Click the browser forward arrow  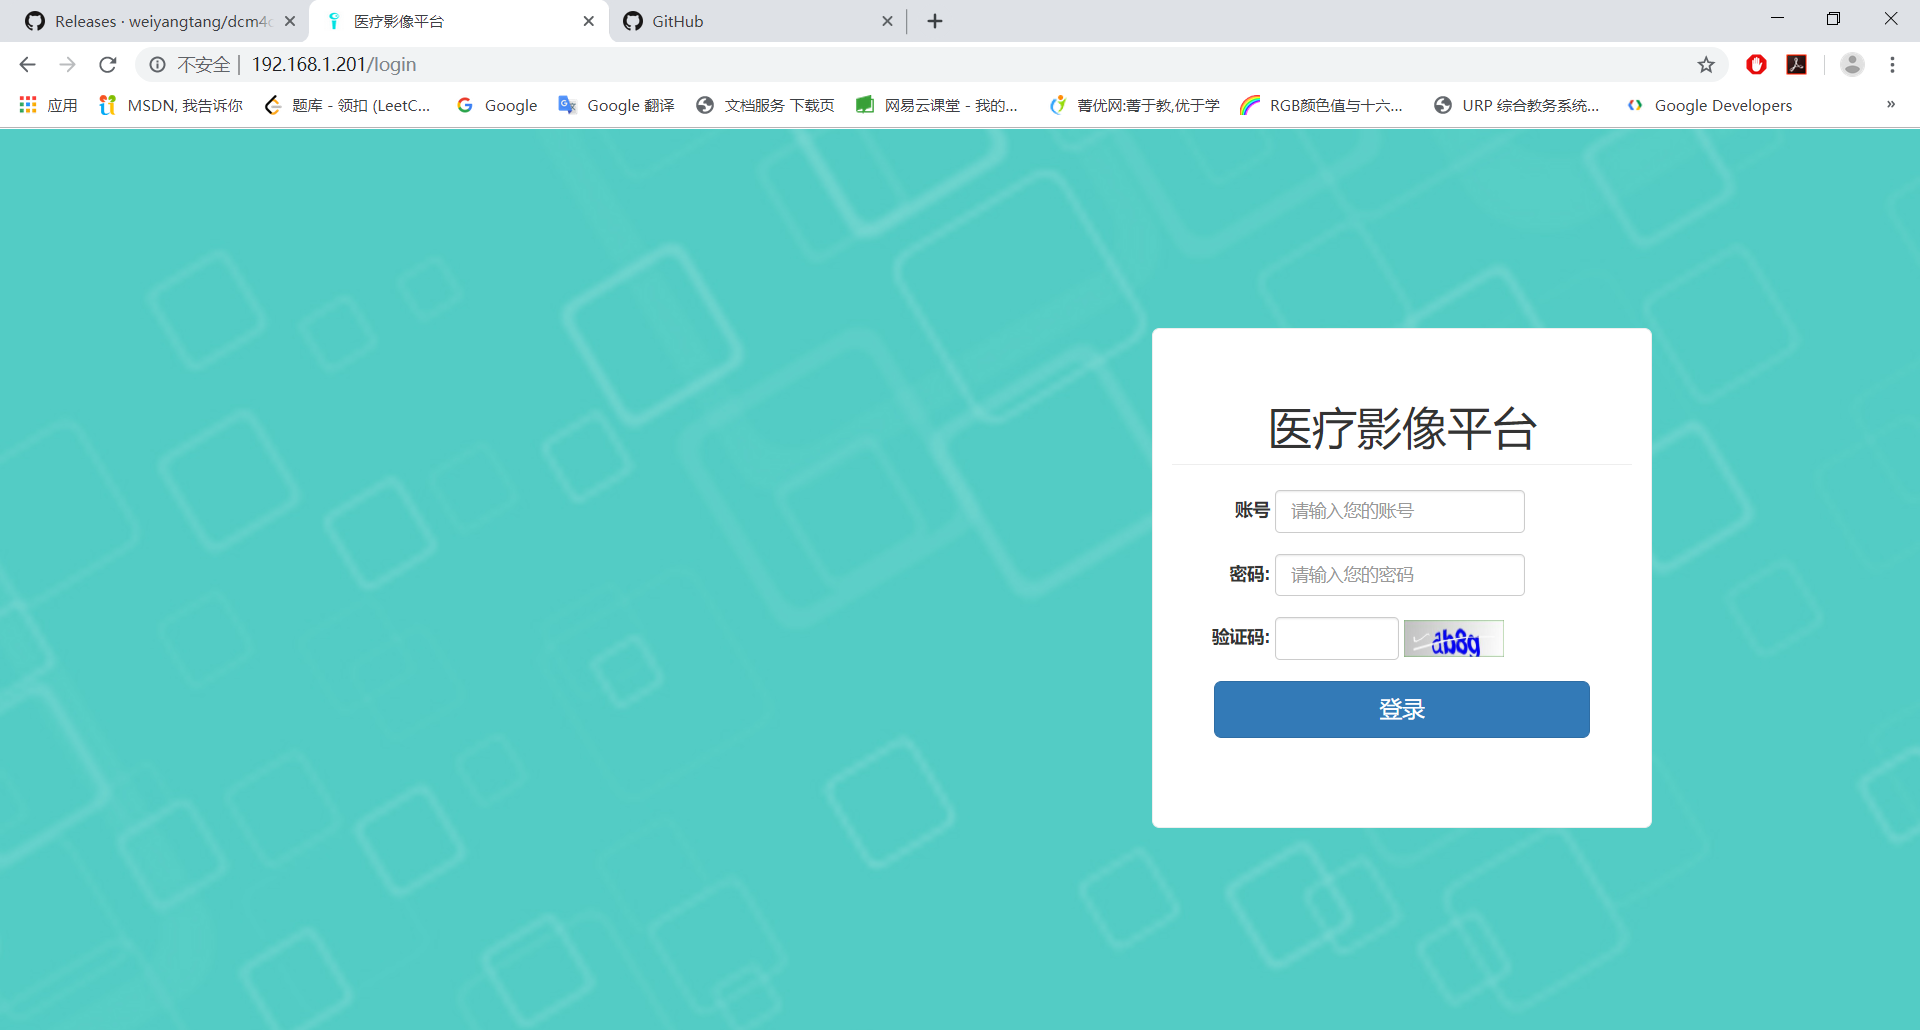(x=67, y=65)
